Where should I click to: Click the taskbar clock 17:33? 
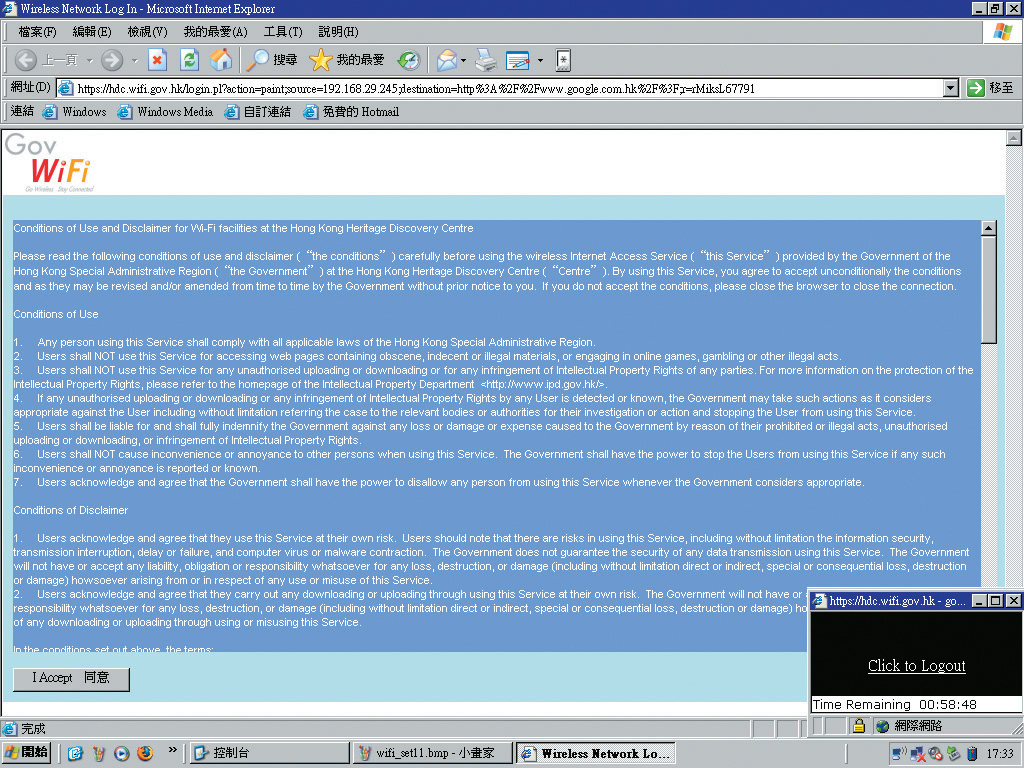click(1000, 754)
